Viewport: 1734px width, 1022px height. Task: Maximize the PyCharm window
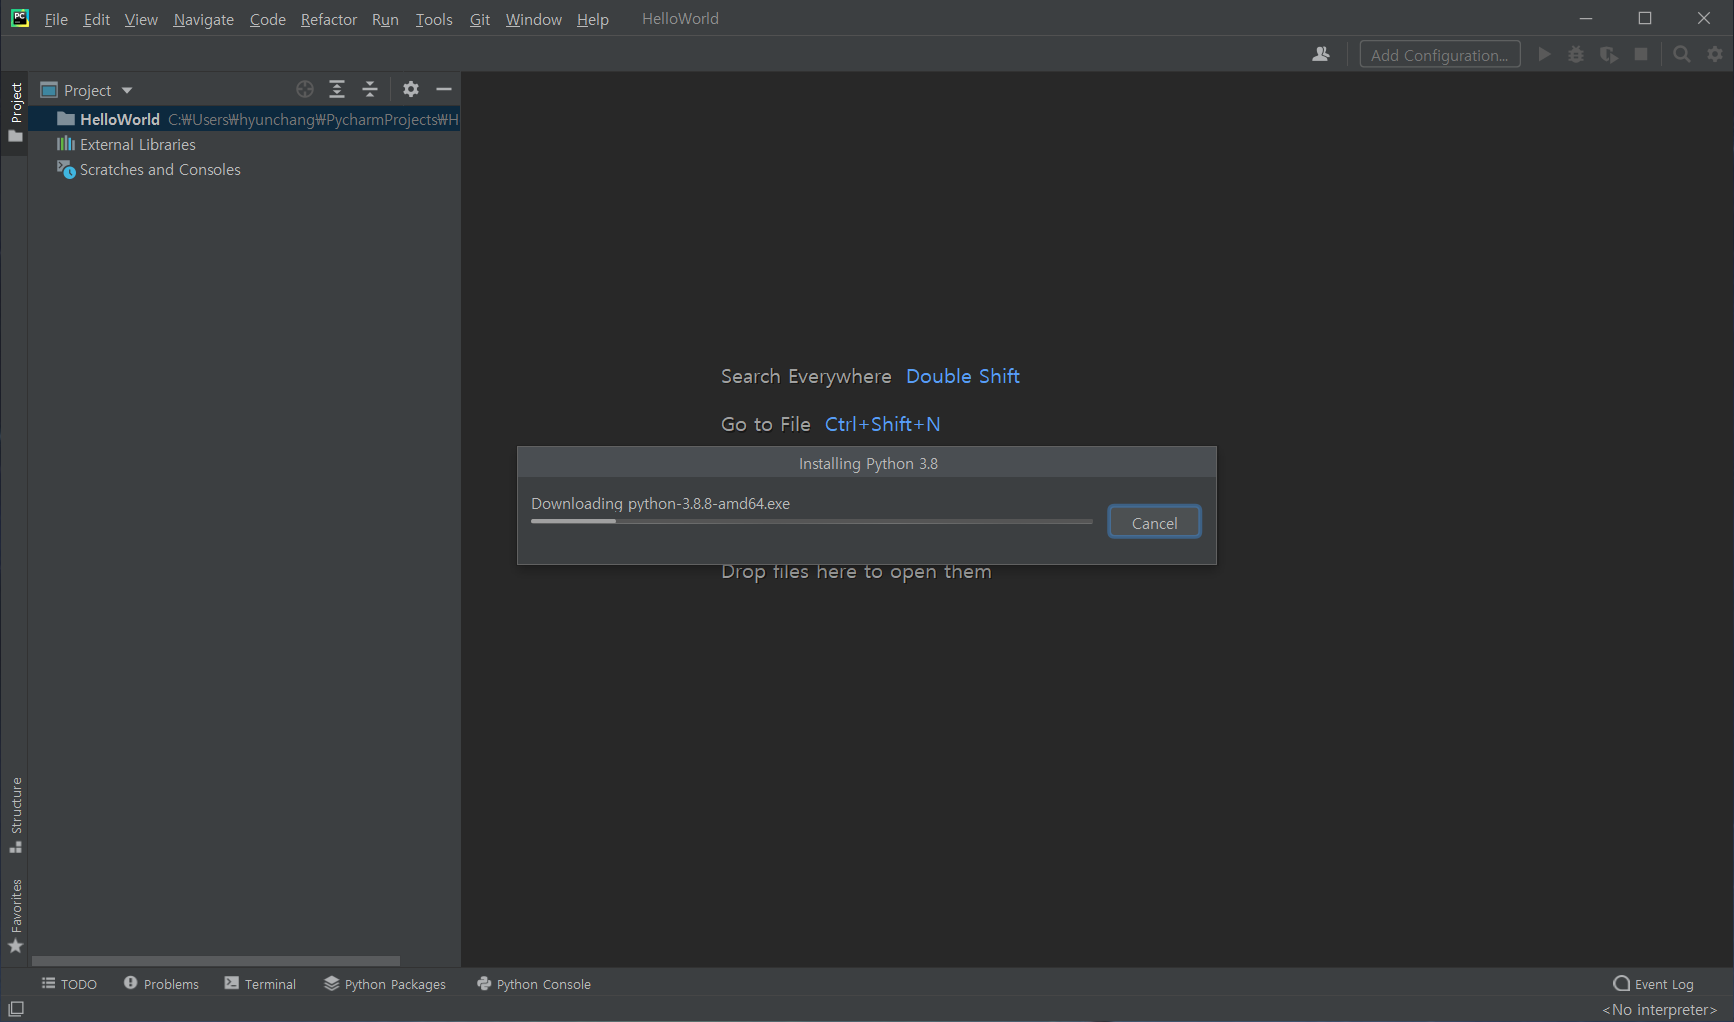[1645, 18]
